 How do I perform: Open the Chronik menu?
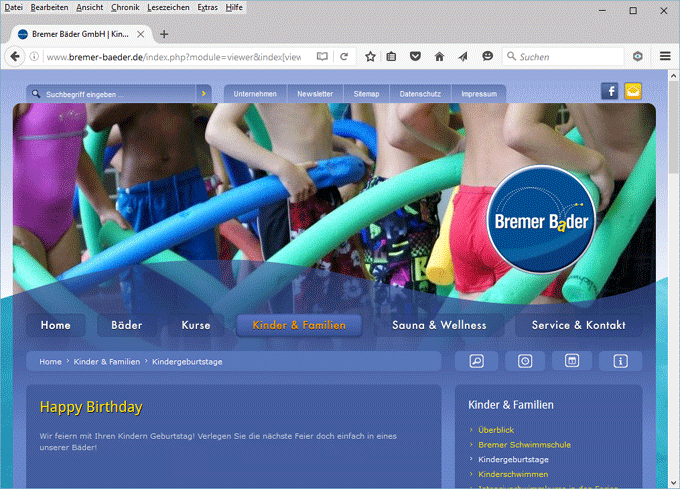125,7
